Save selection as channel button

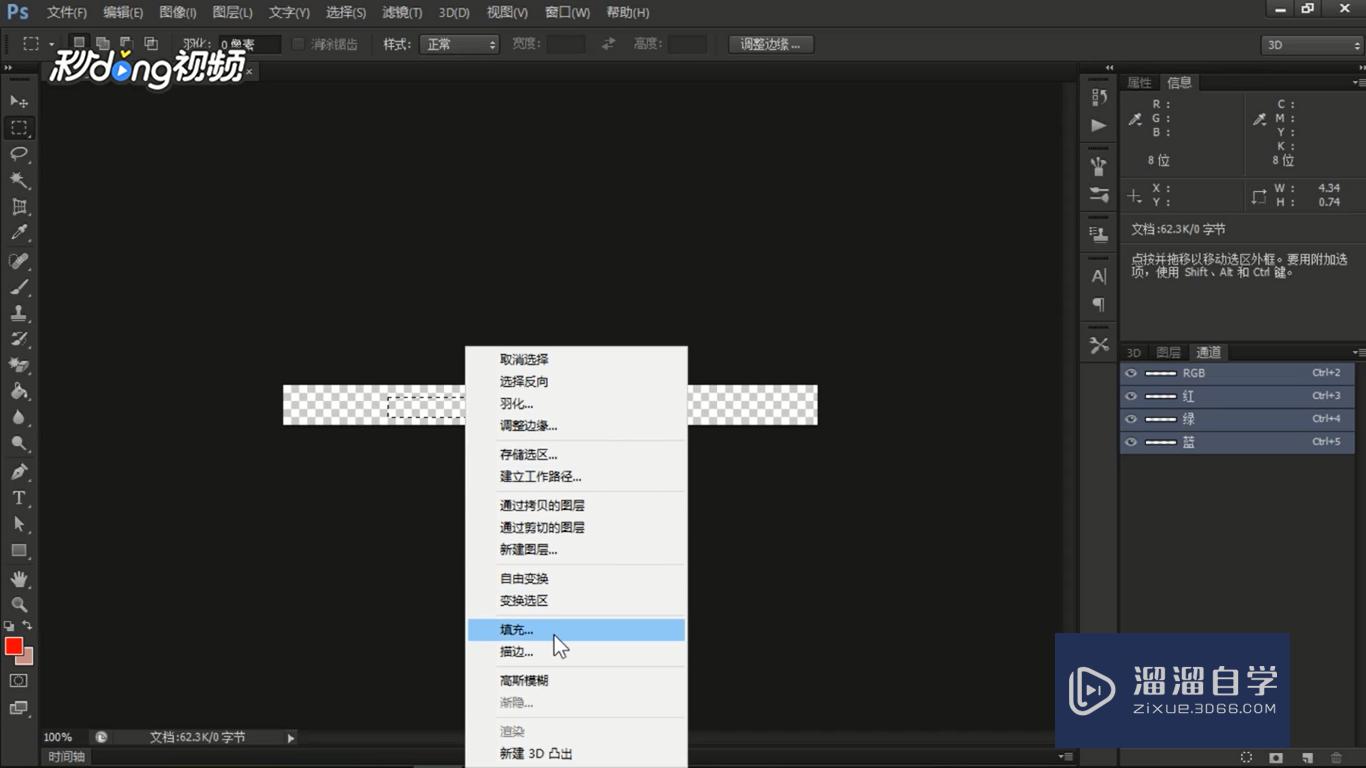pos(1276,758)
